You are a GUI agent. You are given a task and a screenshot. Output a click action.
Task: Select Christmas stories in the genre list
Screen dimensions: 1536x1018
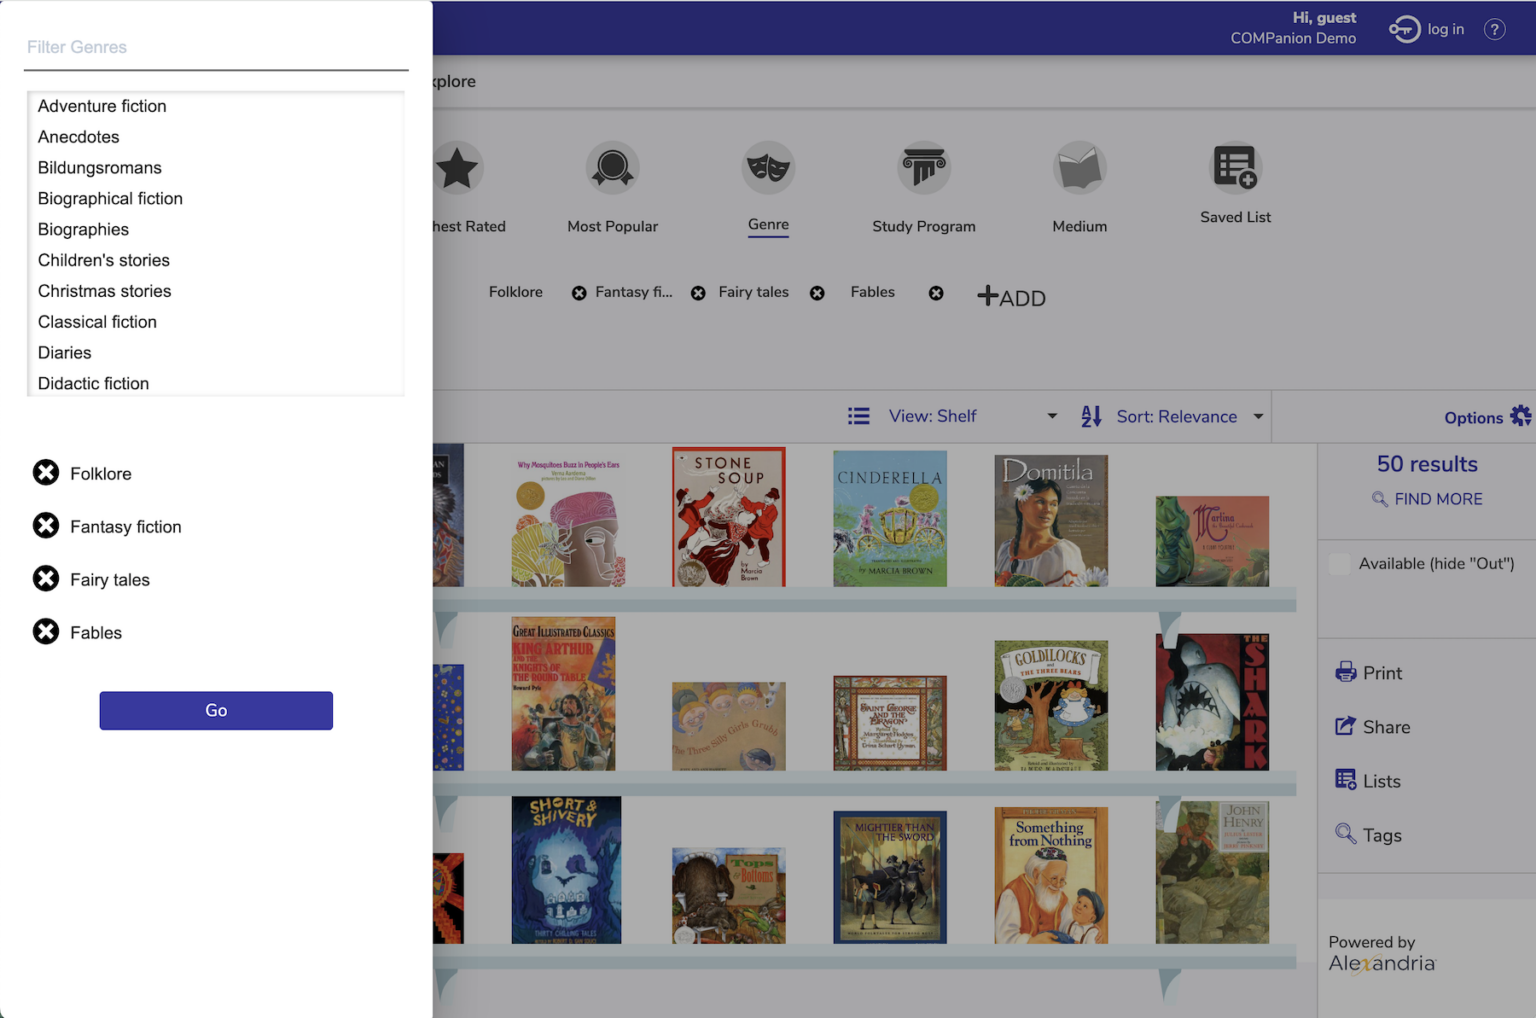point(104,291)
